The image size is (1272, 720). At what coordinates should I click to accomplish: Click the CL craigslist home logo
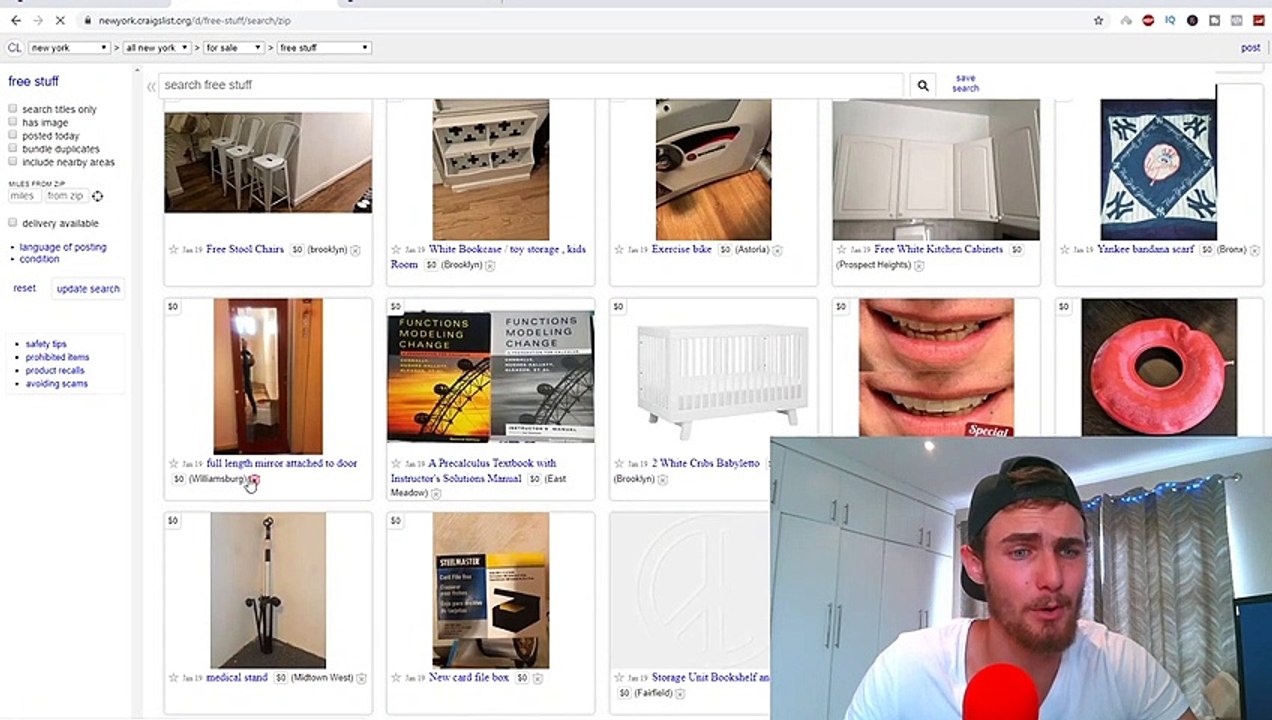pyautogui.click(x=14, y=47)
